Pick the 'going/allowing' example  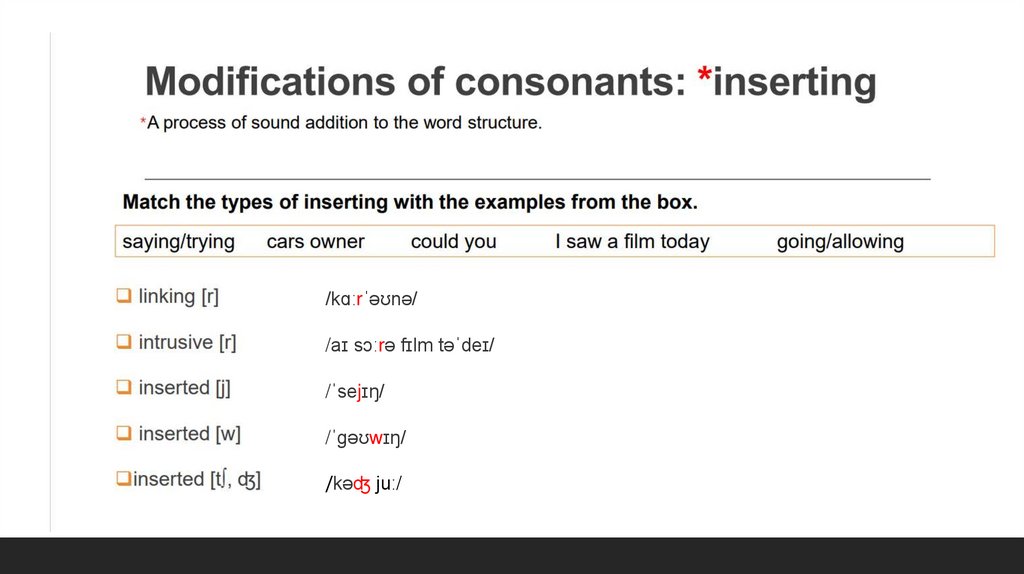pyautogui.click(x=839, y=241)
